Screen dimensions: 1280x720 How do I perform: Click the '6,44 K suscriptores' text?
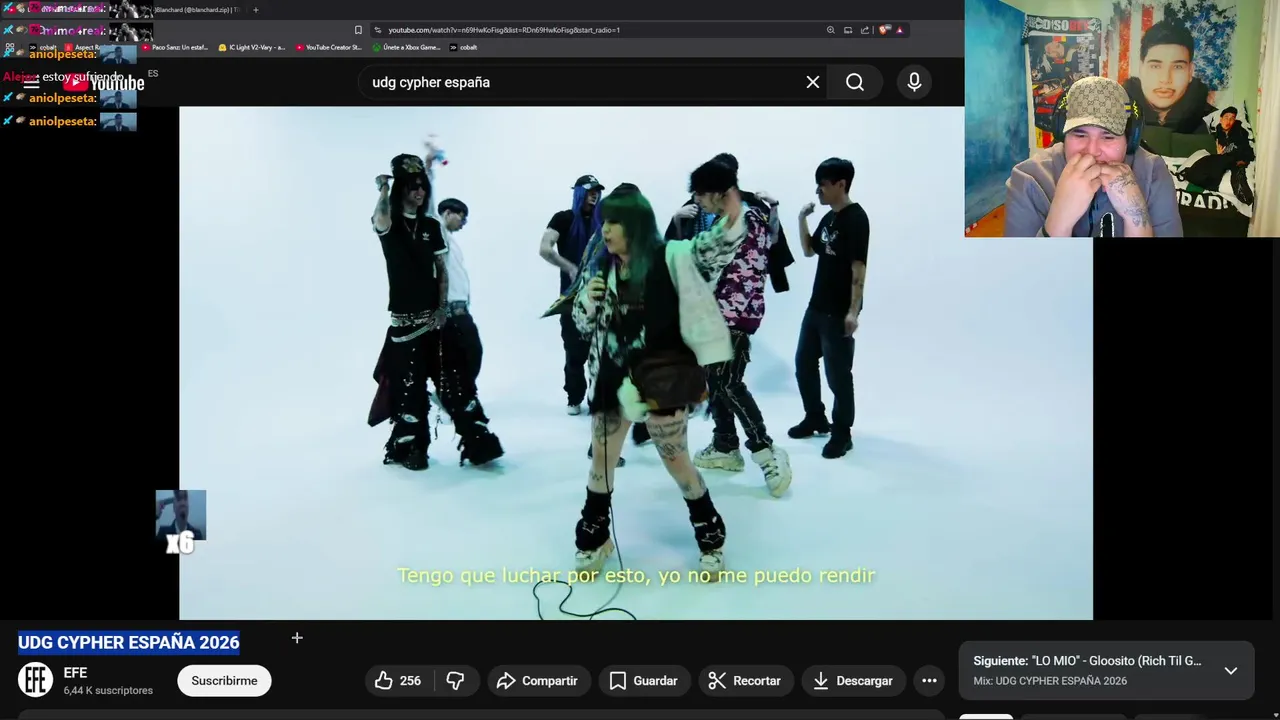click(108, 690)
